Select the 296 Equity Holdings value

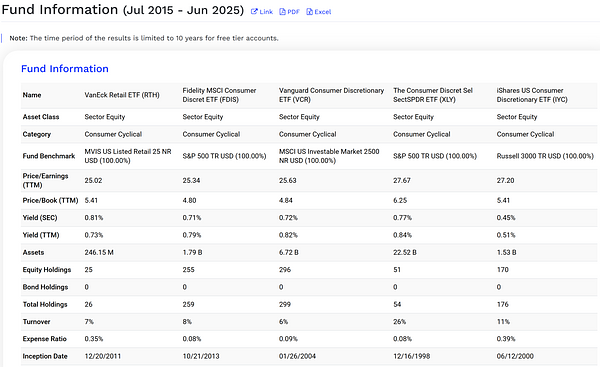(x=285, y=270)
